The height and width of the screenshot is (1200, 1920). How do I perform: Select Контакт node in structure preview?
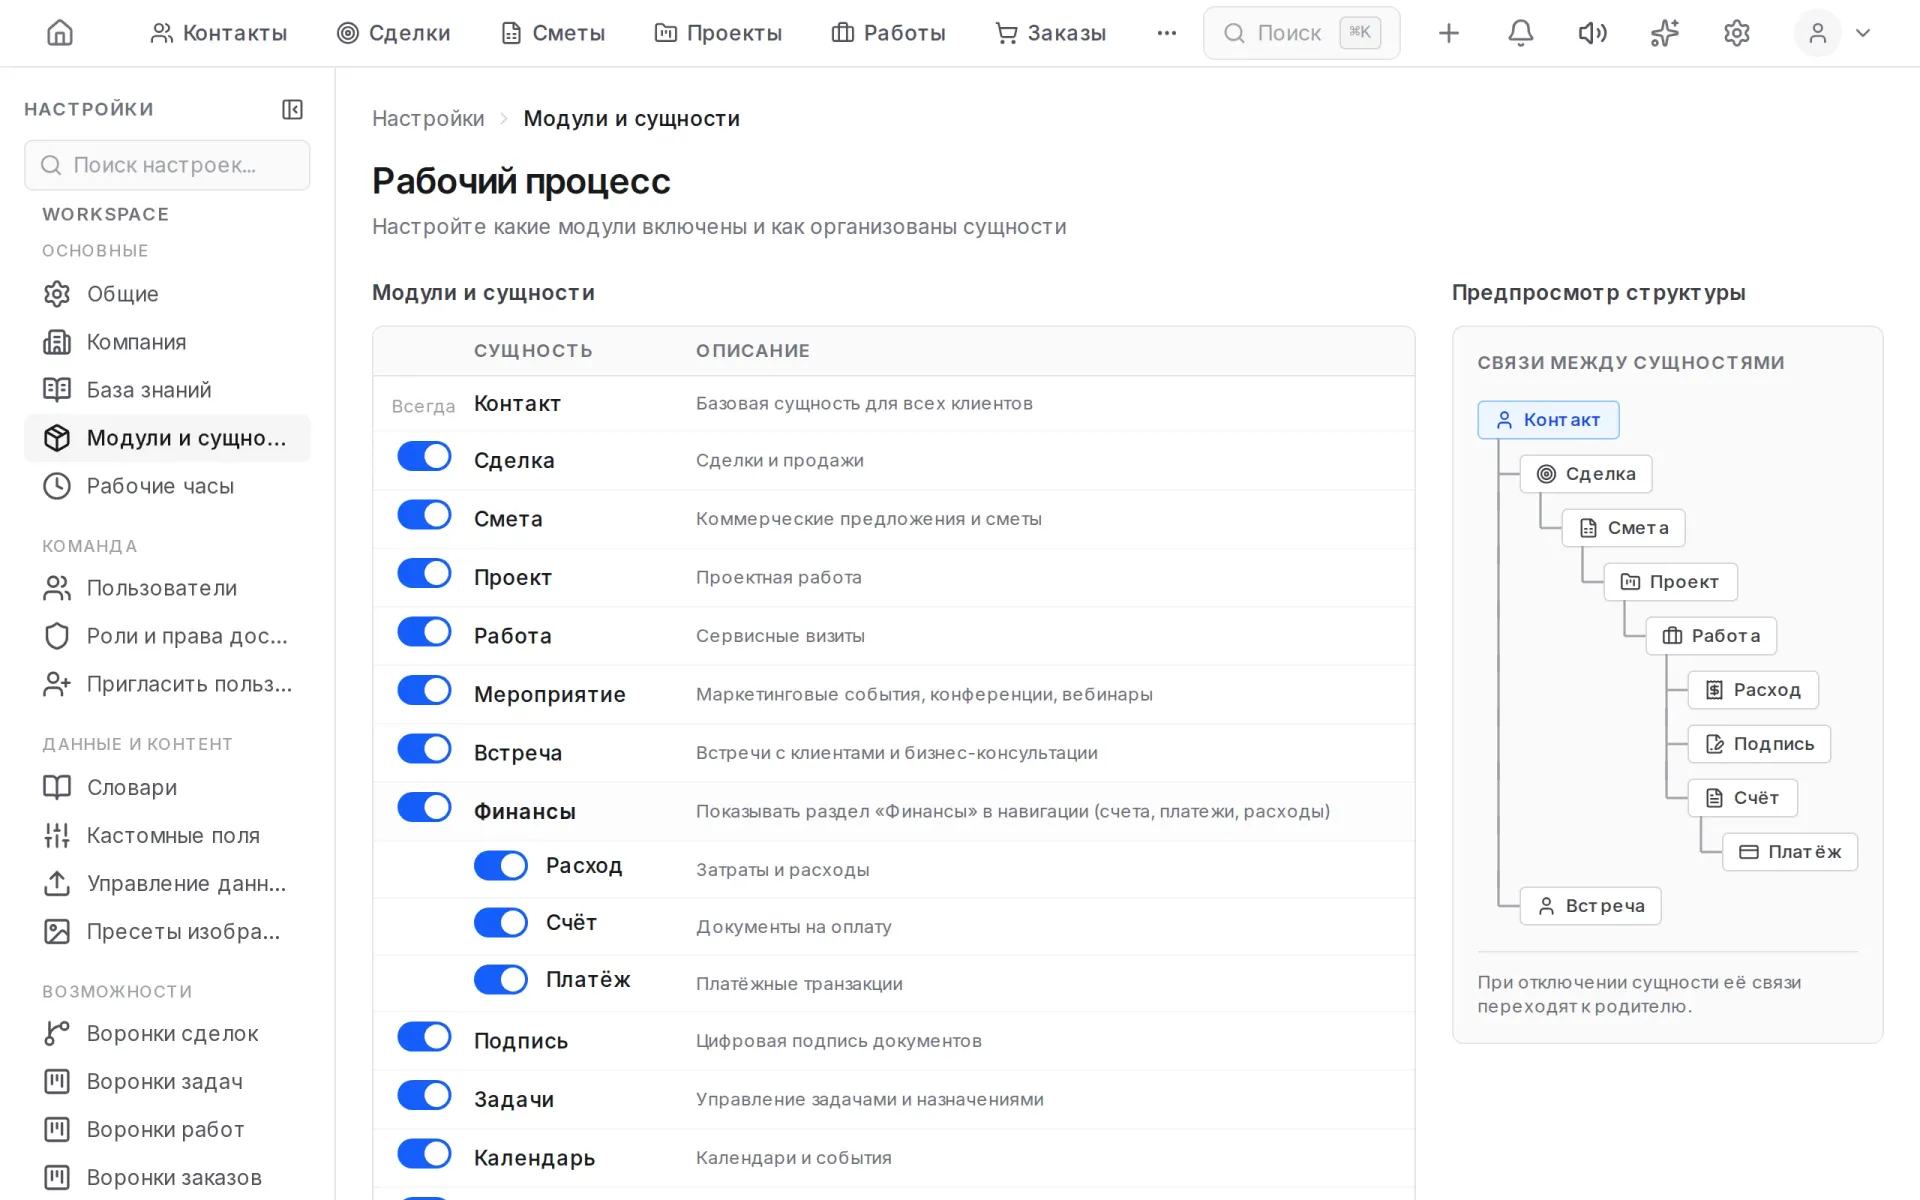click(1548, 420)
